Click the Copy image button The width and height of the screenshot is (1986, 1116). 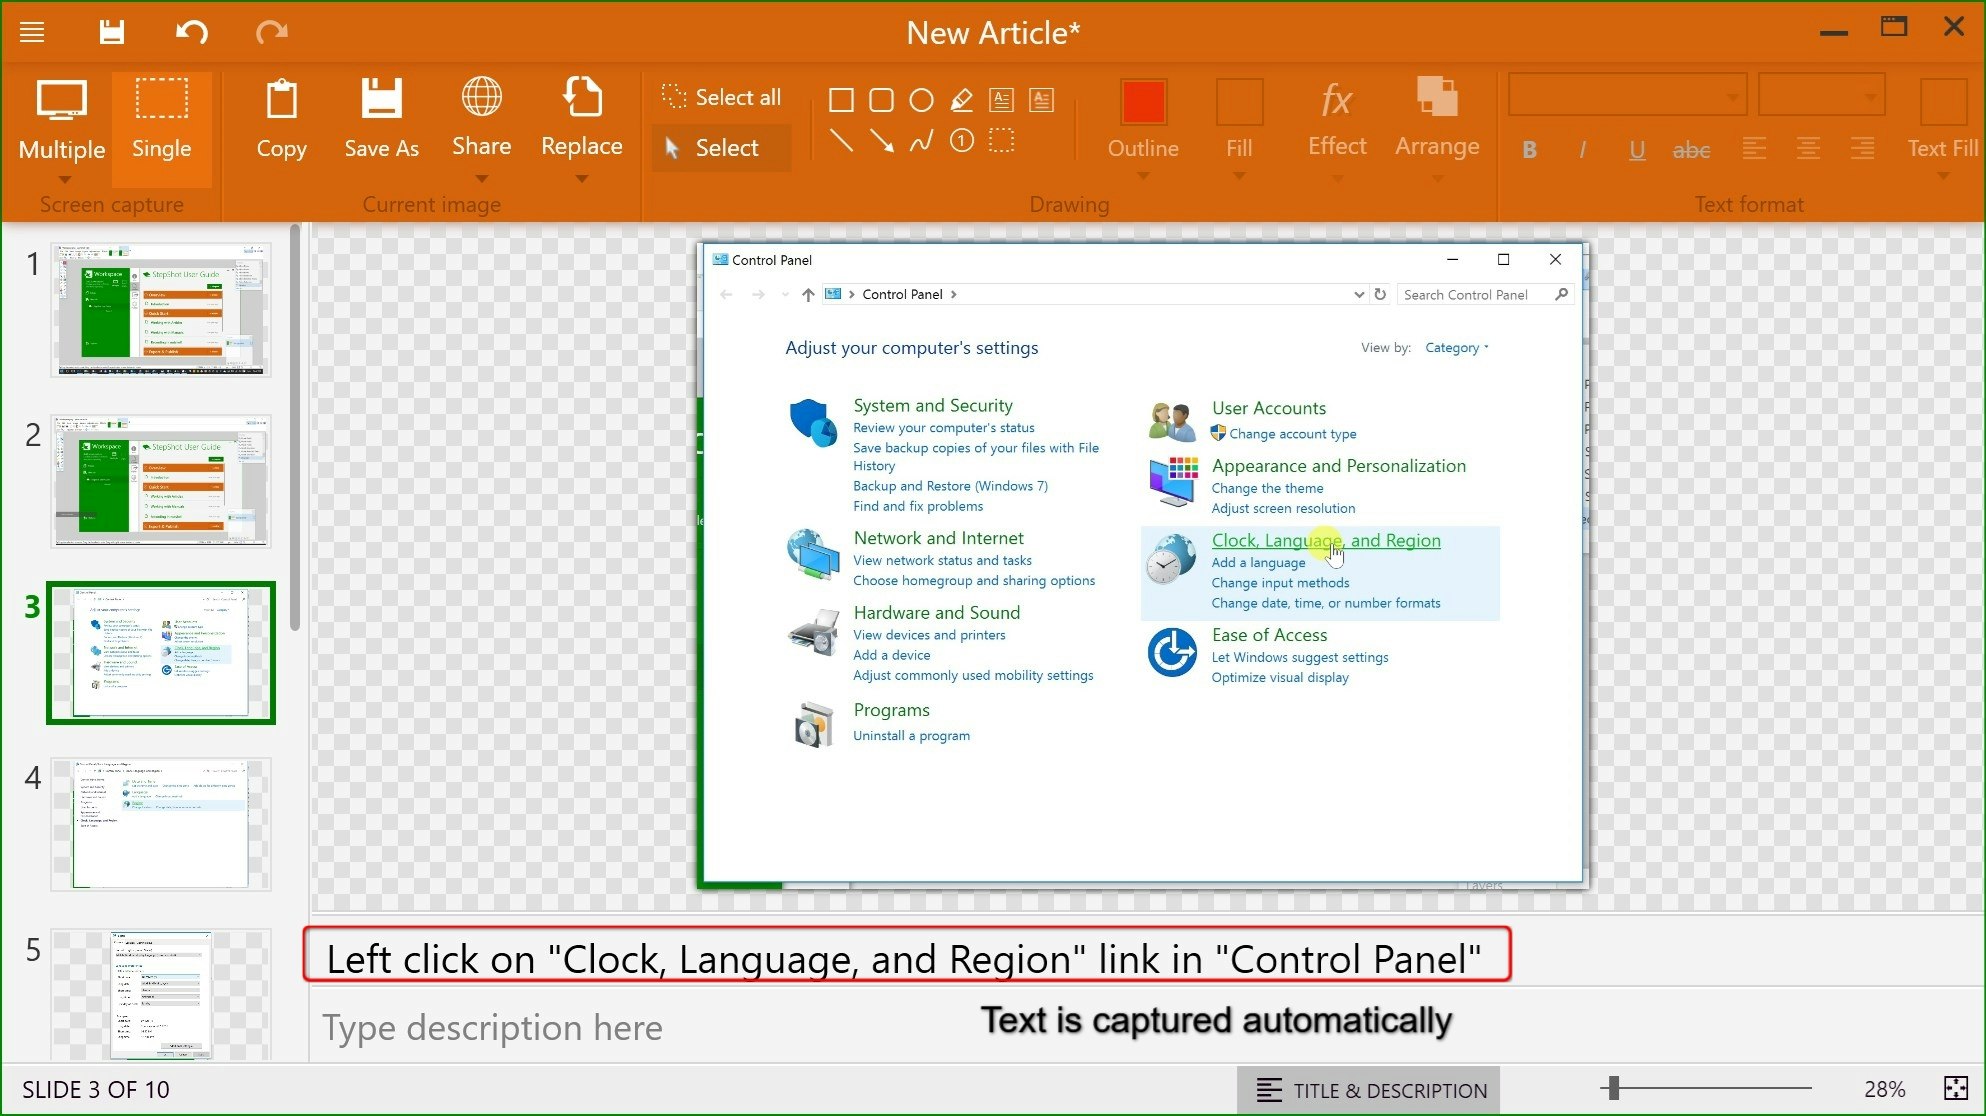pos(281,121)
